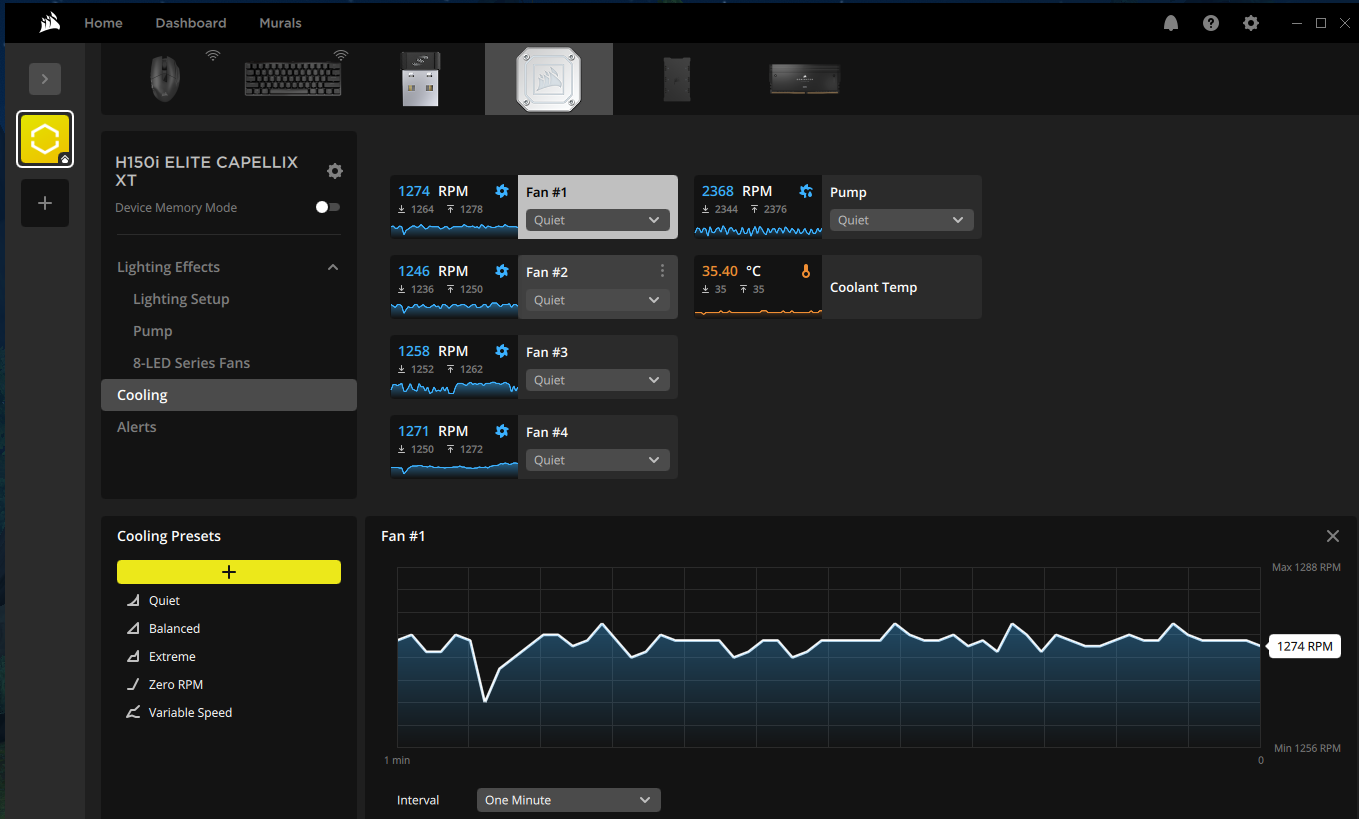Click the Fan #4 gear sensor icon

502,431
